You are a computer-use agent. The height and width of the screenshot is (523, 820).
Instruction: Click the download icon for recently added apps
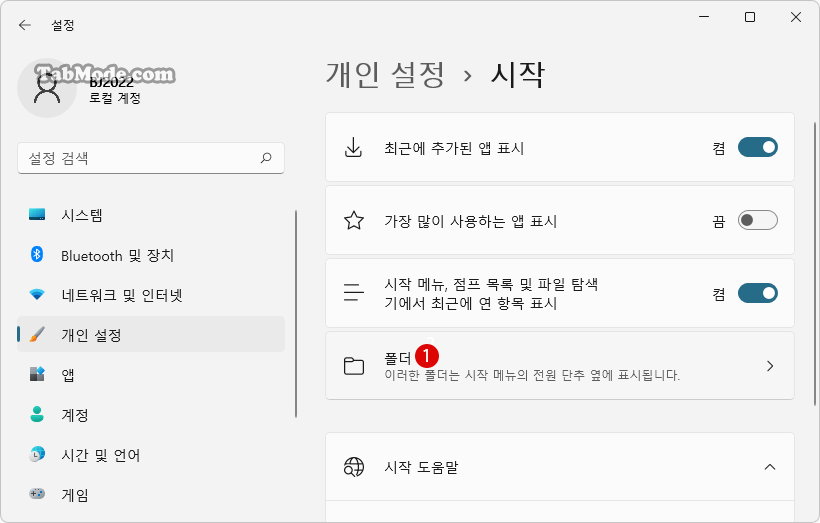pyautogui.click(x=354, y=147)
